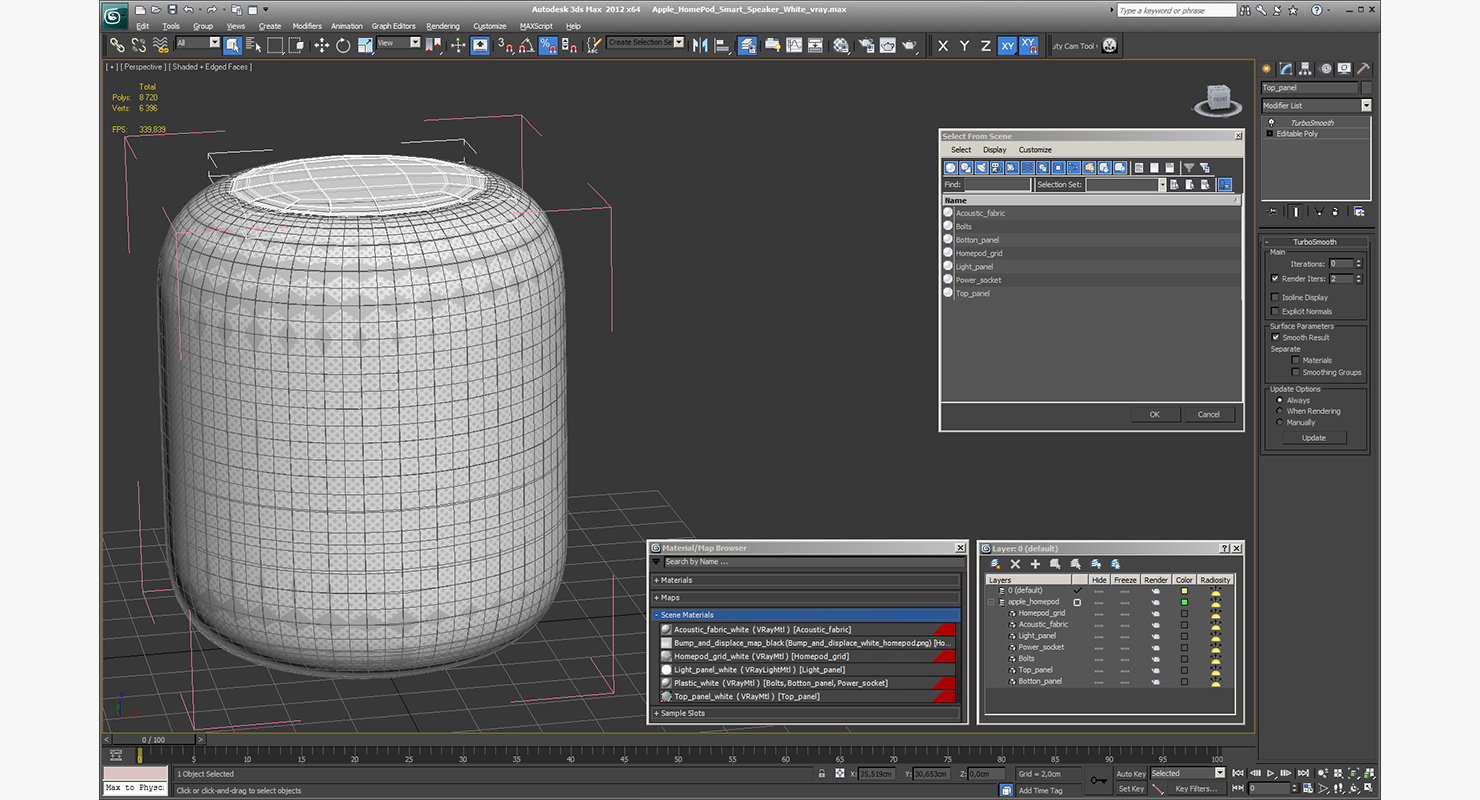This screenshot has width=1480, height=800.
Task: Add selected objects to layer plus icon
Action: tap(1035, 564)
